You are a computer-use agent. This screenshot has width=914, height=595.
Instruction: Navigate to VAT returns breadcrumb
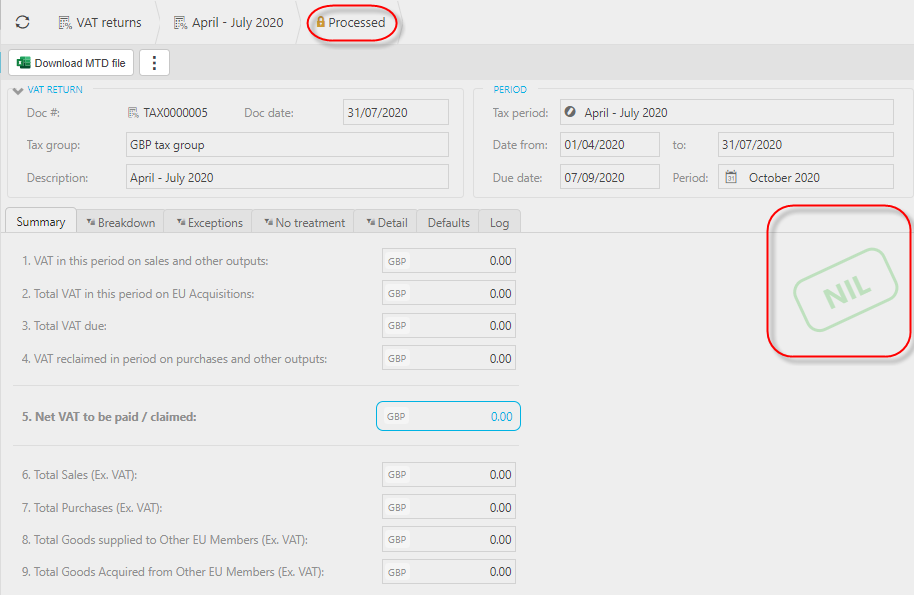point(100,22)
